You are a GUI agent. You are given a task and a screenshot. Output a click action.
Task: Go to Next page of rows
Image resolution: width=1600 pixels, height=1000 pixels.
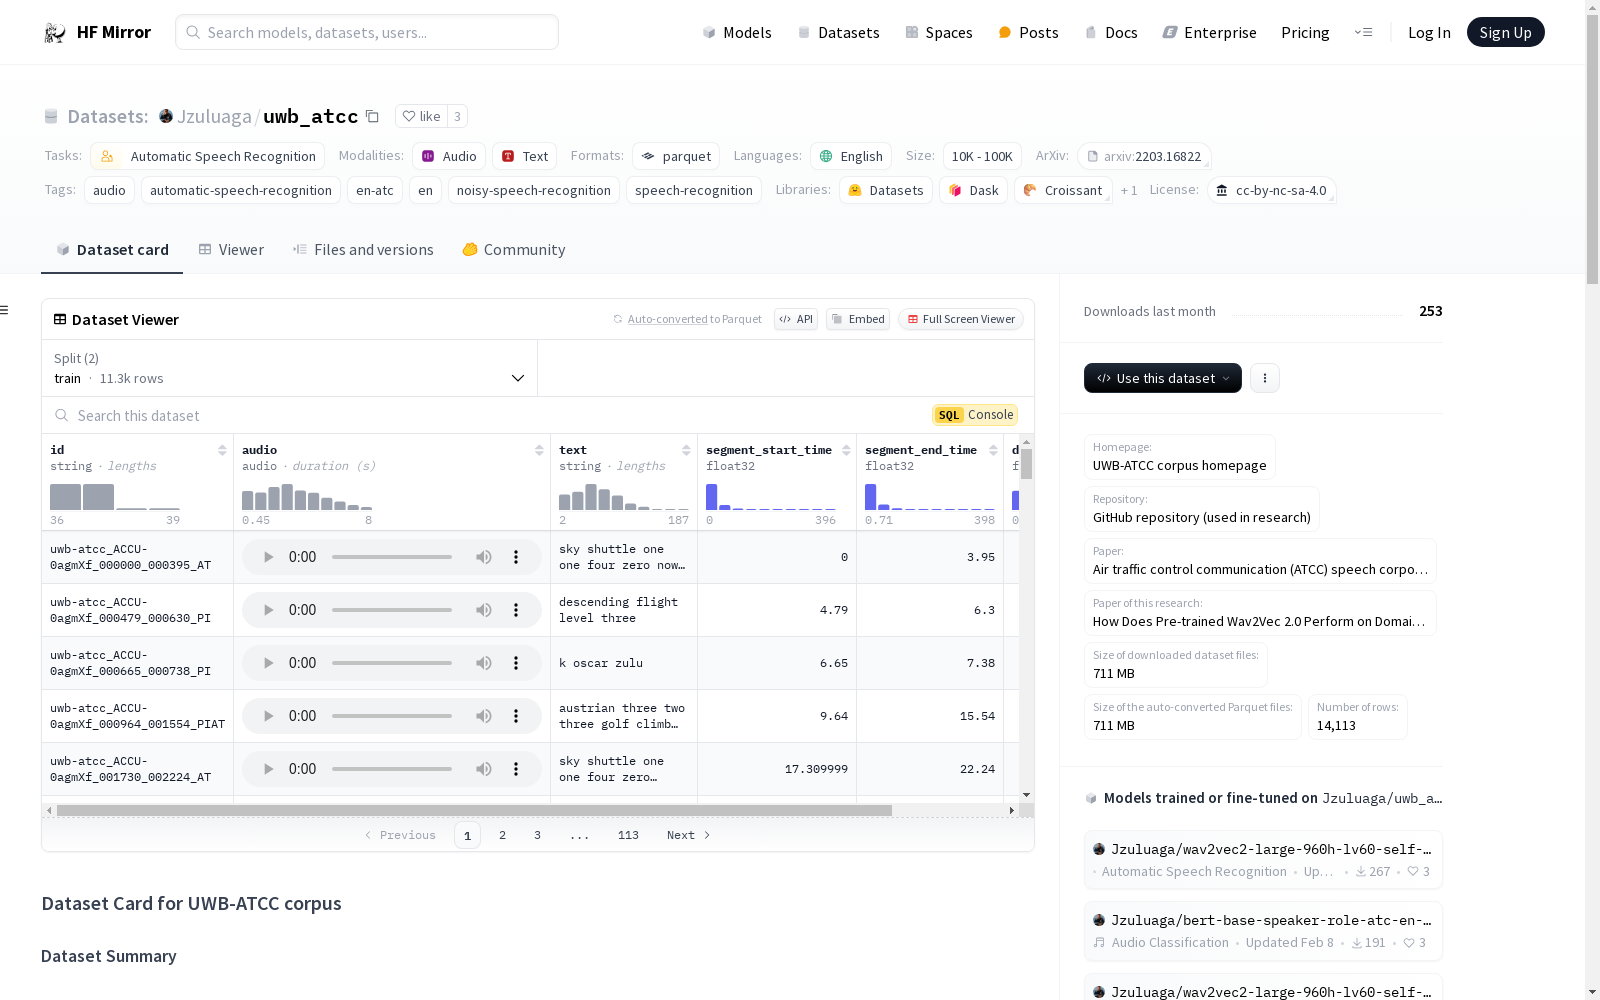688,835
